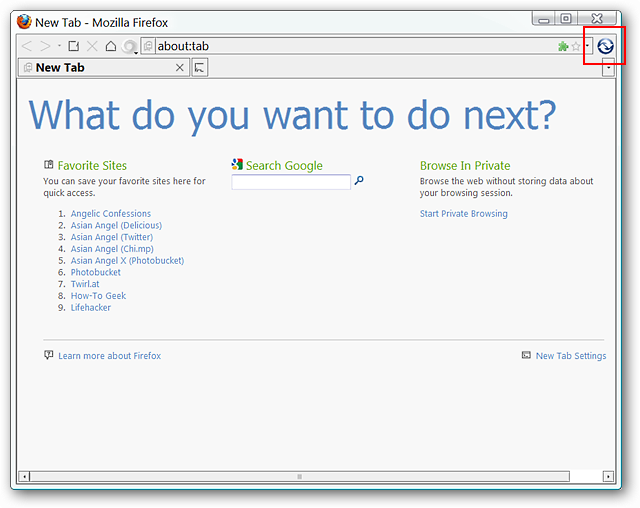640x508 pixels.
Task: Click the Favorite Sites heading
Action: [x=92, y=166]
